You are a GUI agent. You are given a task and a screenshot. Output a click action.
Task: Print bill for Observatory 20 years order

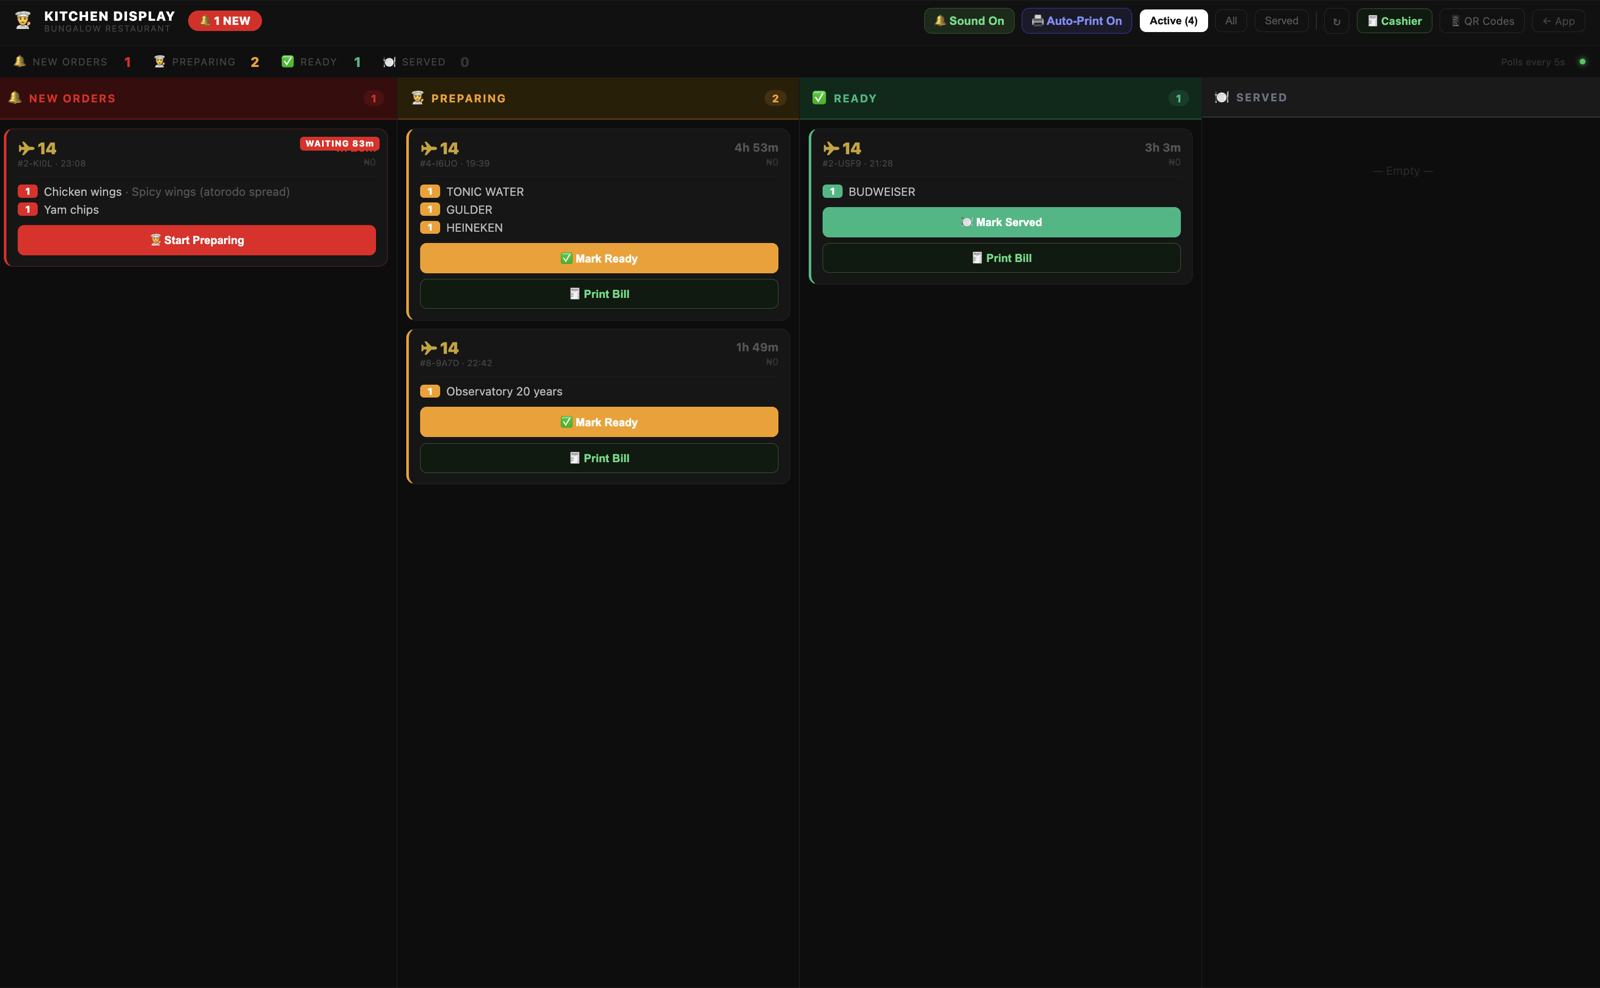click(599, 458)
